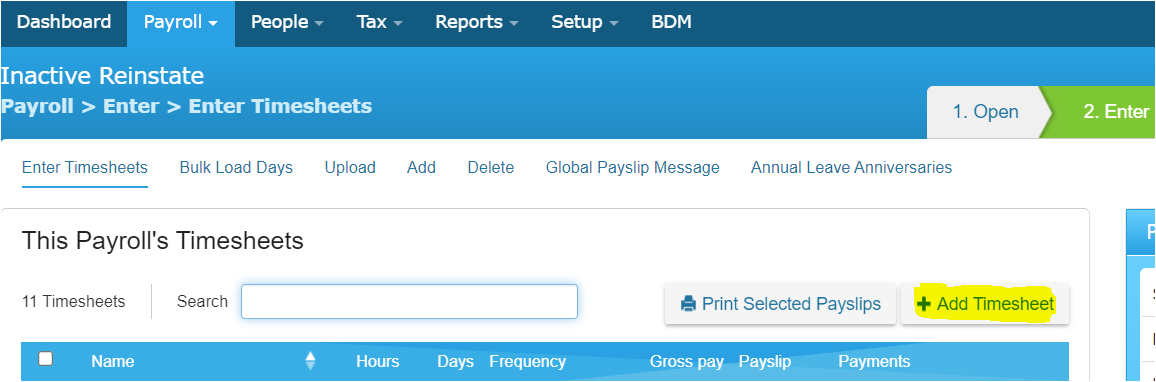Click the 11 Timesheets count text
This screenshot has height=382, width=1156.
[74, 302]
